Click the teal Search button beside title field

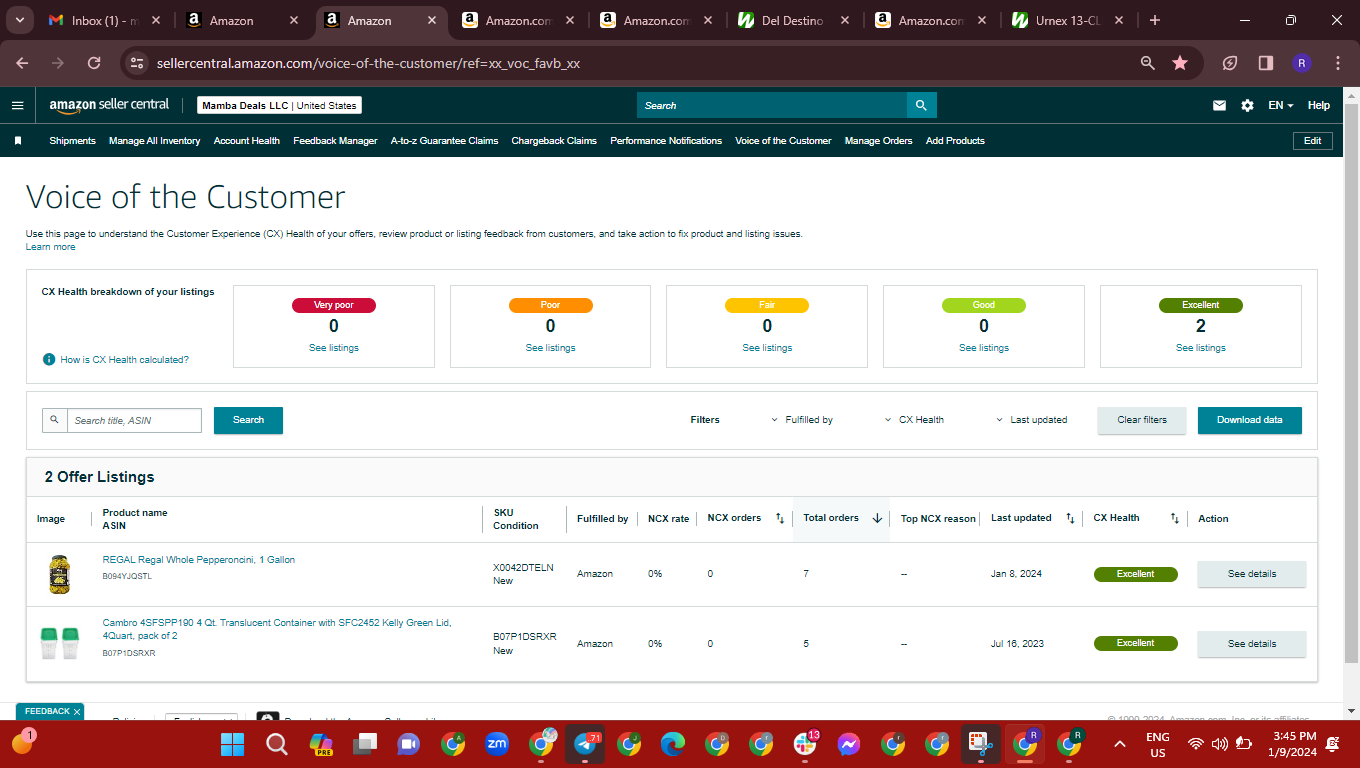[248, 420]
